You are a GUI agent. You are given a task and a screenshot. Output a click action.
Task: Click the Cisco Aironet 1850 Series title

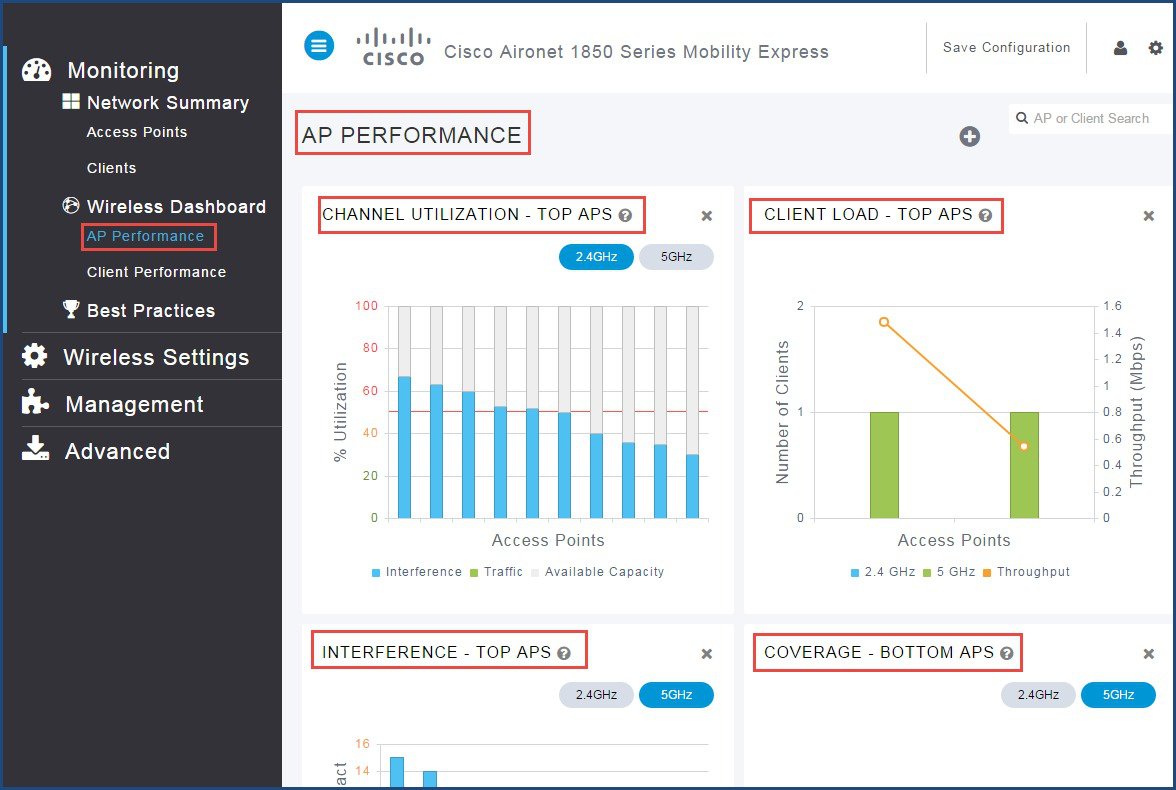[x=636, y=52]
